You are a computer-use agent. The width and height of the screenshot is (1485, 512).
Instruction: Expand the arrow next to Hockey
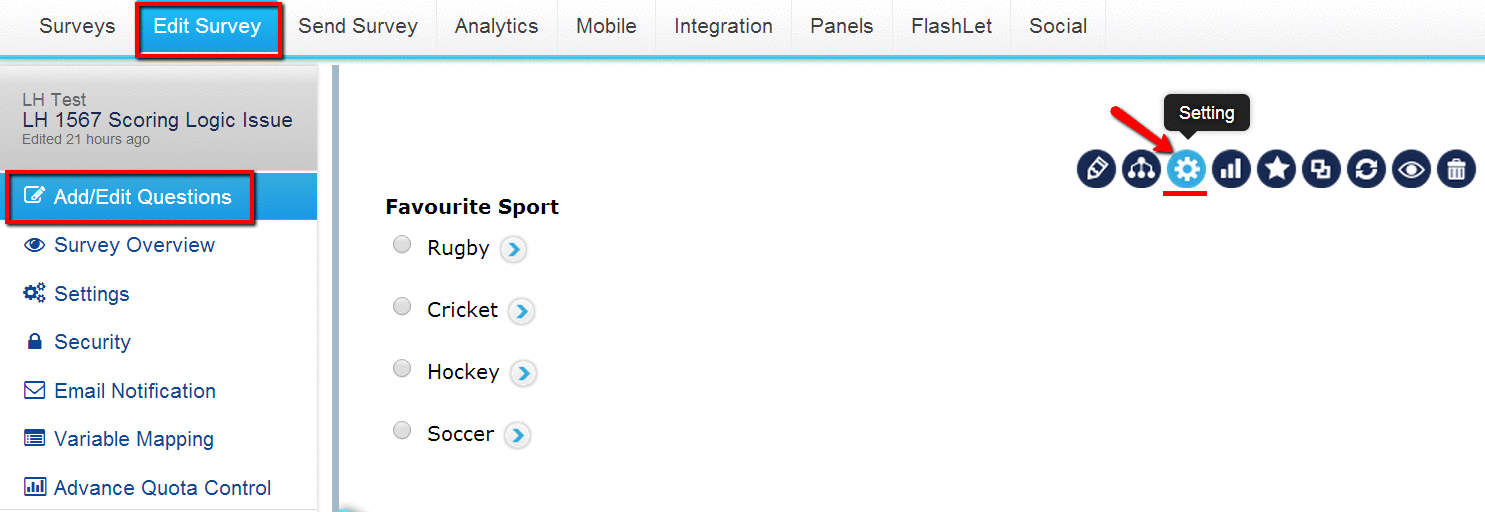[x=523, y=373]
